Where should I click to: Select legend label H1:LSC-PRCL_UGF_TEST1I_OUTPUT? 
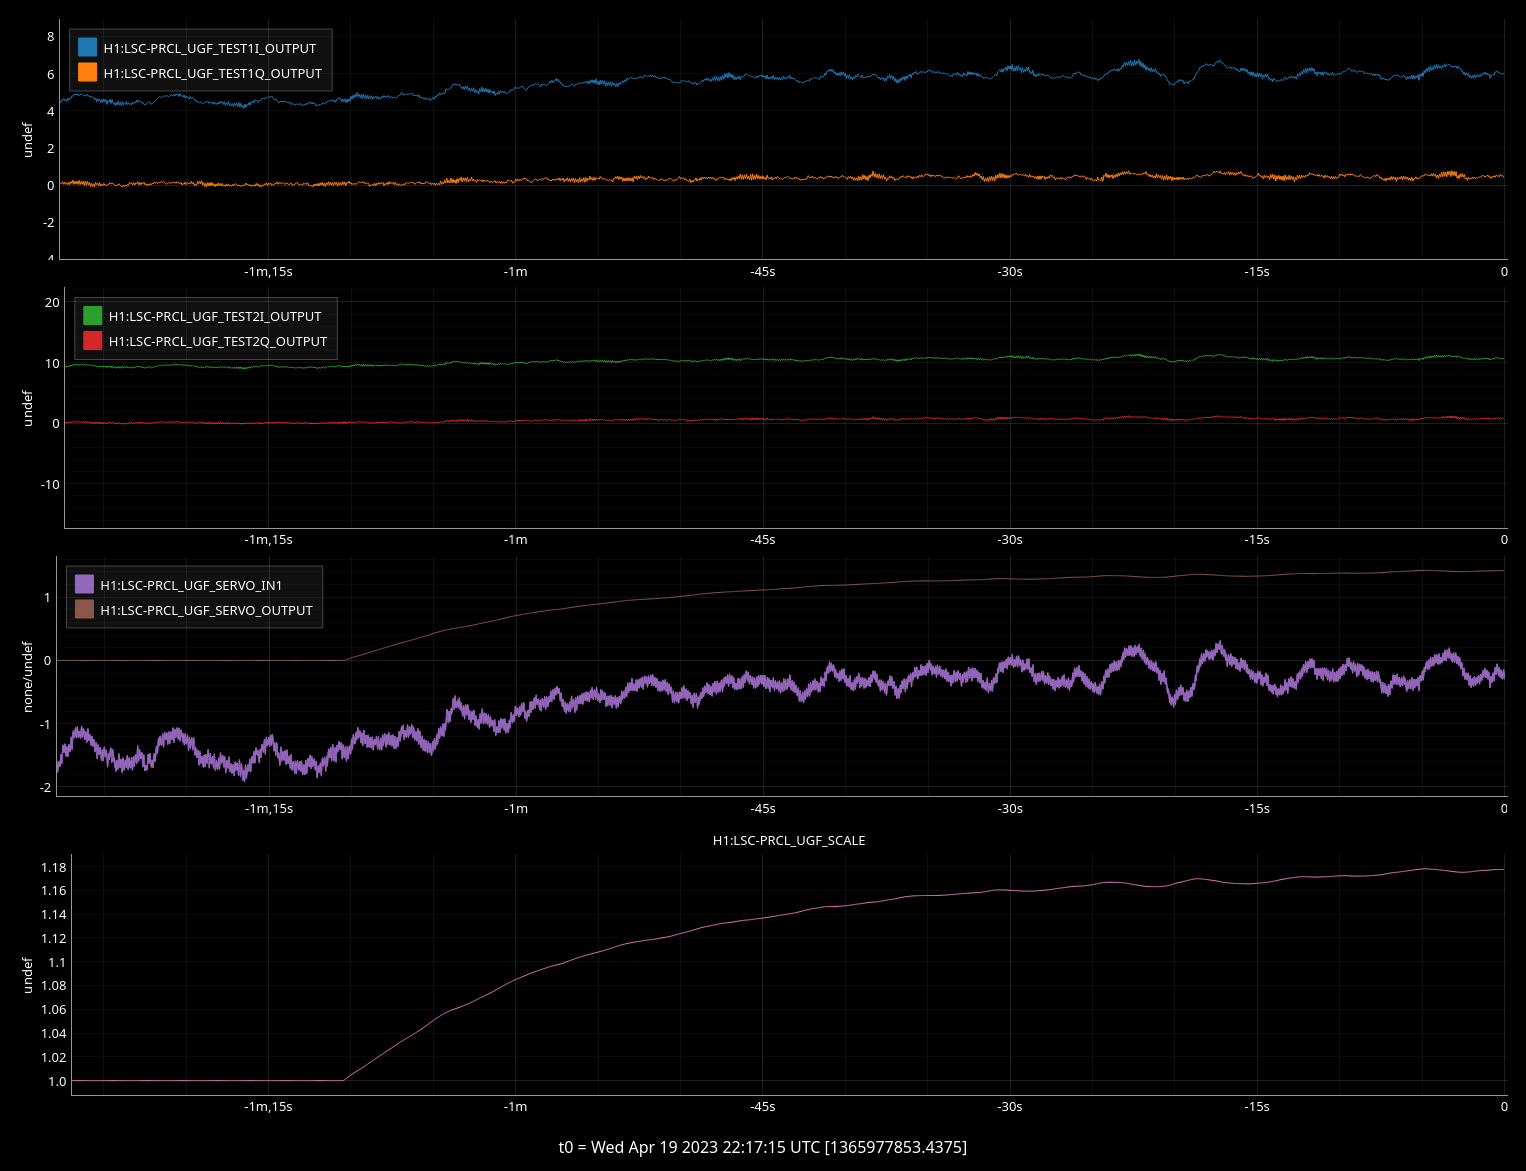pyautogui.click(x=210, y=48)
